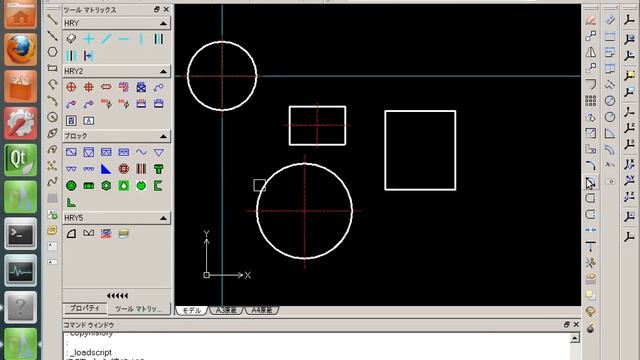
Task: Insert the green T-shaped block
Action: (x=159, y=169)
